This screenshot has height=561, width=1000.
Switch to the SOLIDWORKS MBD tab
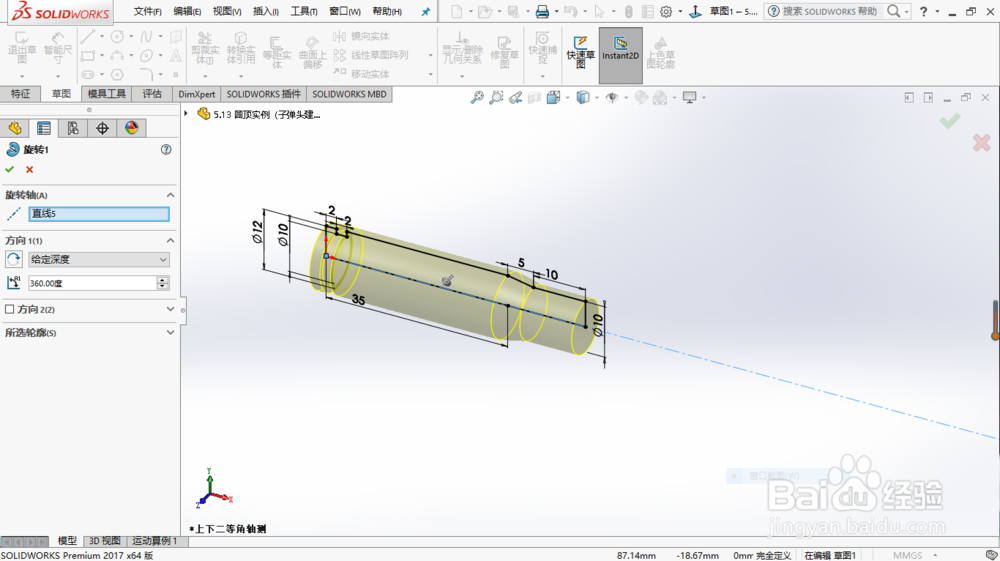click(x=349, y=94)
